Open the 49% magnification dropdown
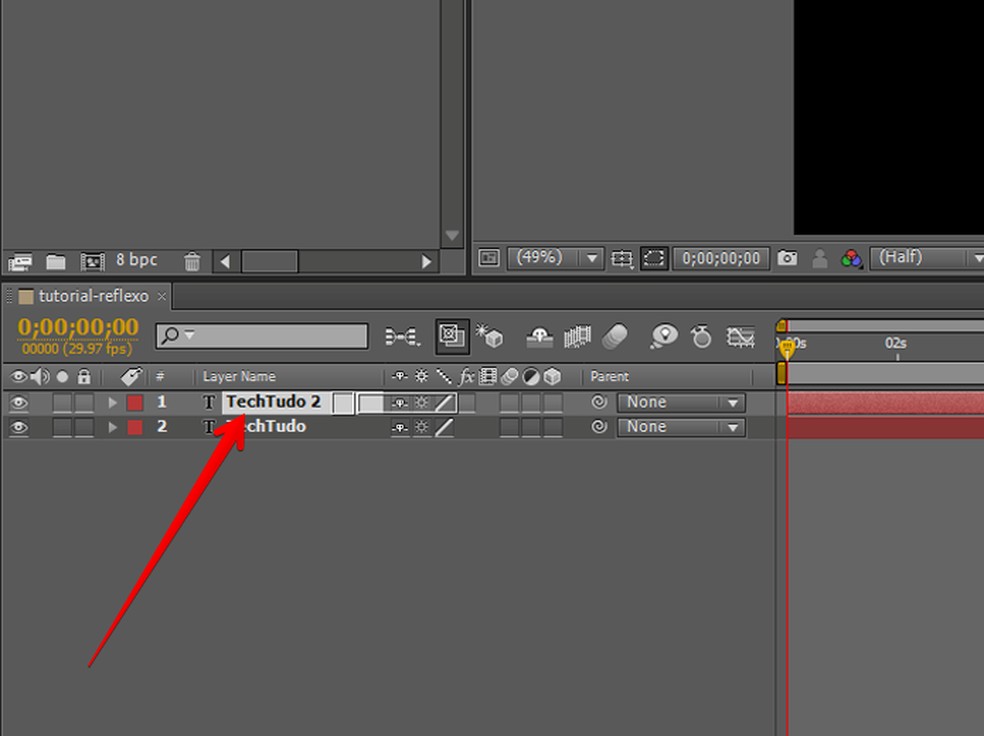 (555, 258)
